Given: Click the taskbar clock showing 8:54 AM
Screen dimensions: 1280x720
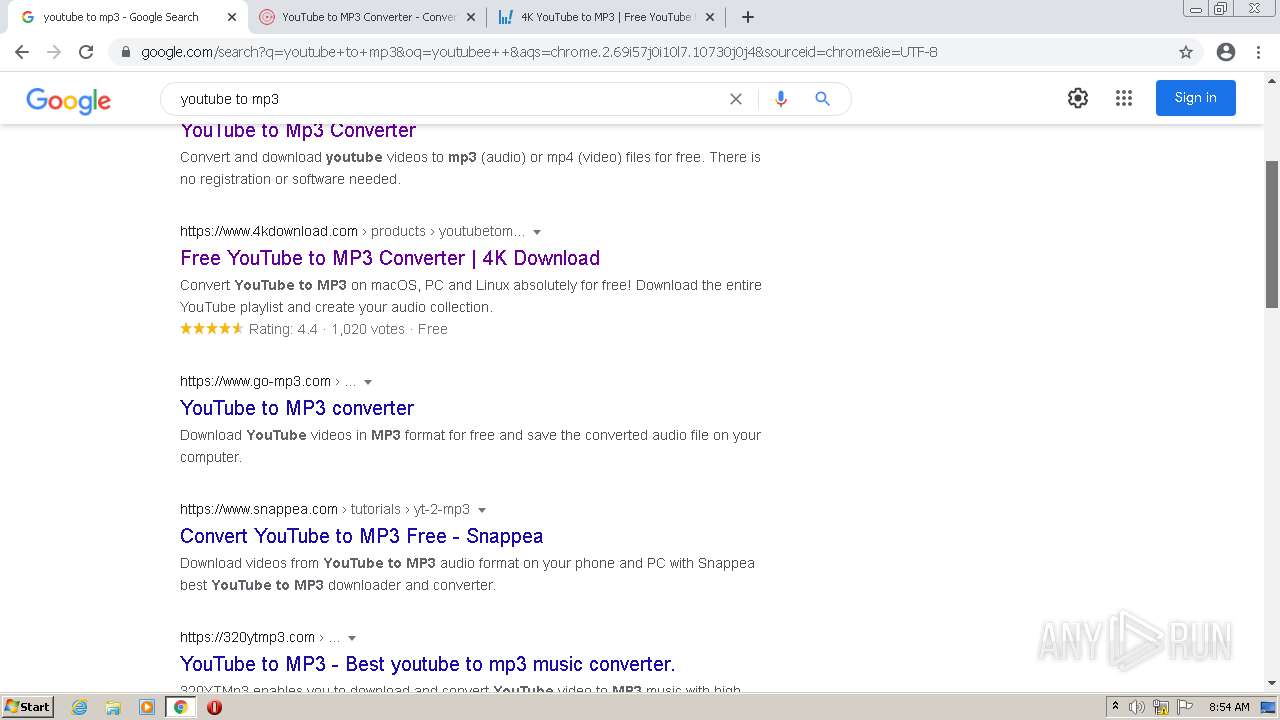Looking at the screenshot, I should tap(1229, 707).
